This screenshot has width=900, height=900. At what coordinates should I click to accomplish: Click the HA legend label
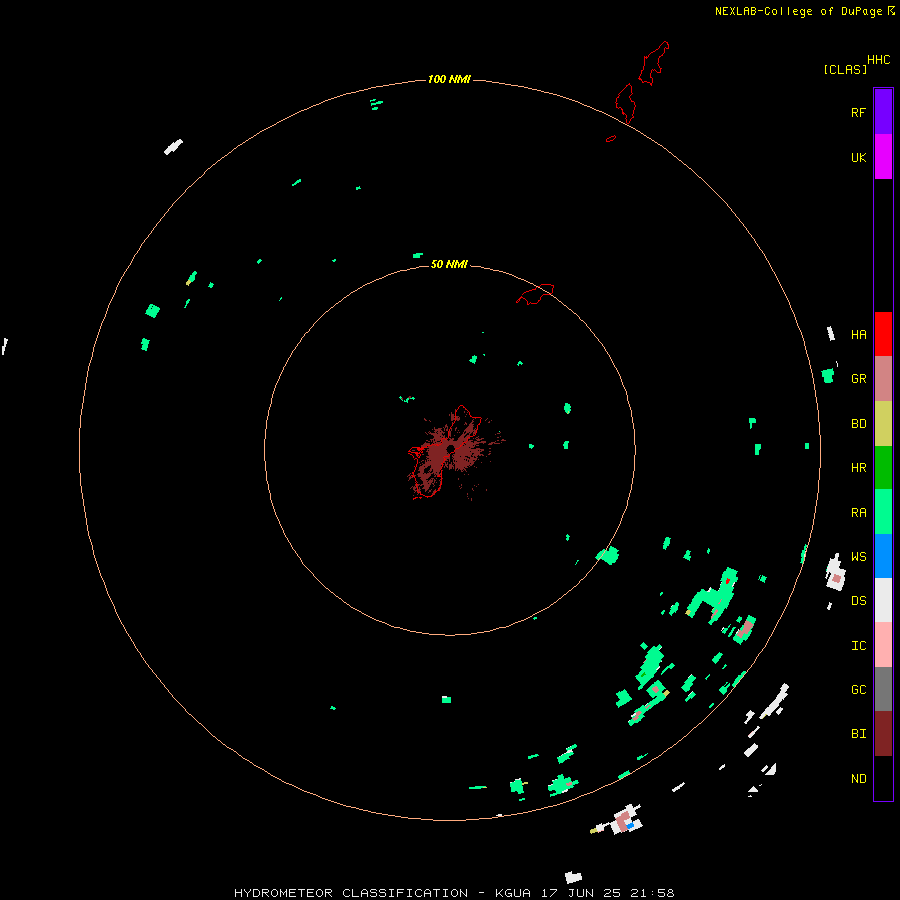(x=859, y=335)
